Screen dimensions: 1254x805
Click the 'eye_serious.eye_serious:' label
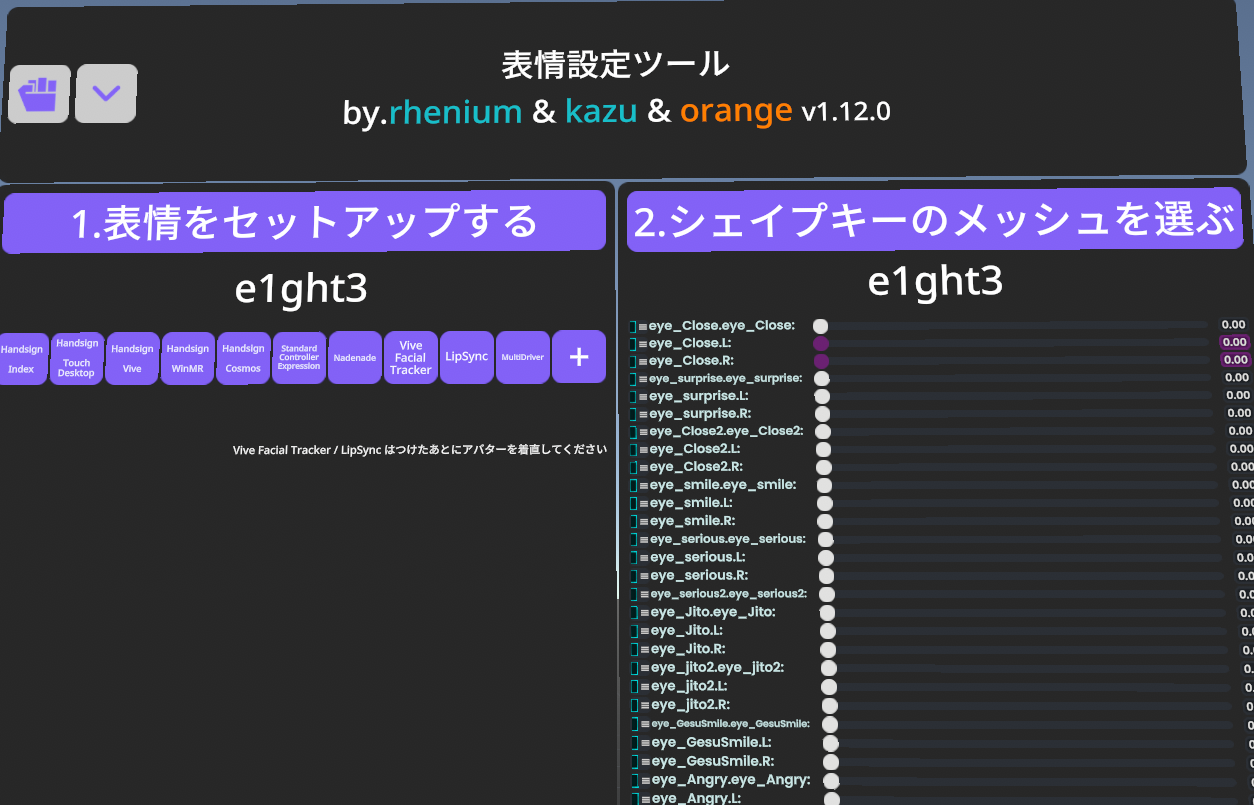pos(728,539)
